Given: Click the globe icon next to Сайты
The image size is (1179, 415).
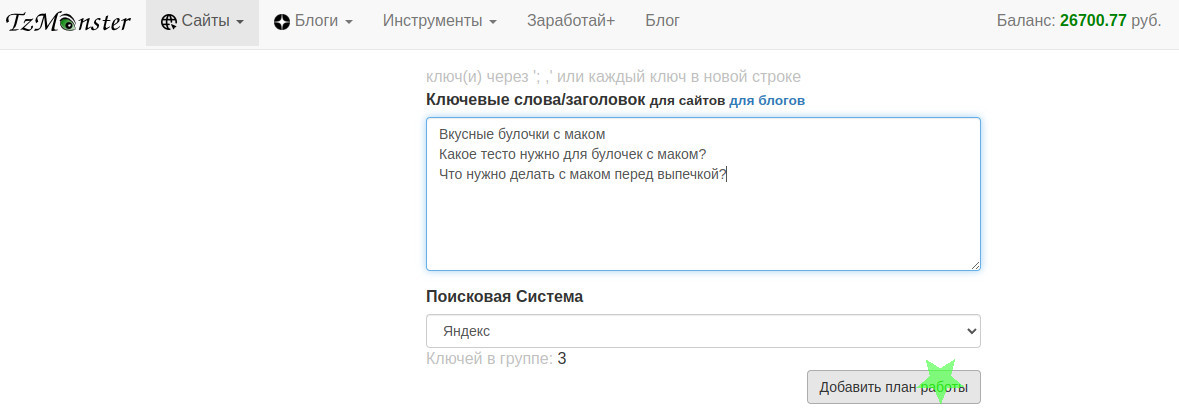Looking at the screenshot, I should 168,22.
